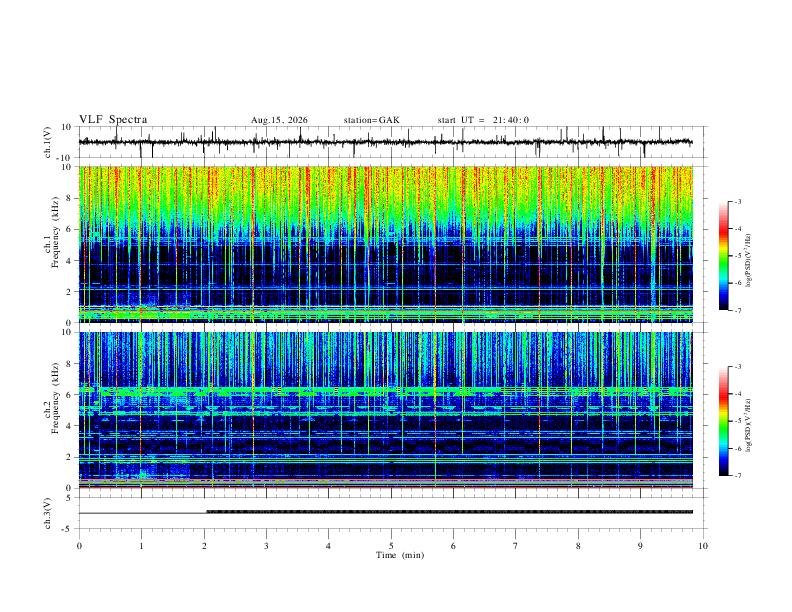The image size is (792, 612).
Task: Click the ch.1 waveform trace panel
Action: [x=386, y=142]
